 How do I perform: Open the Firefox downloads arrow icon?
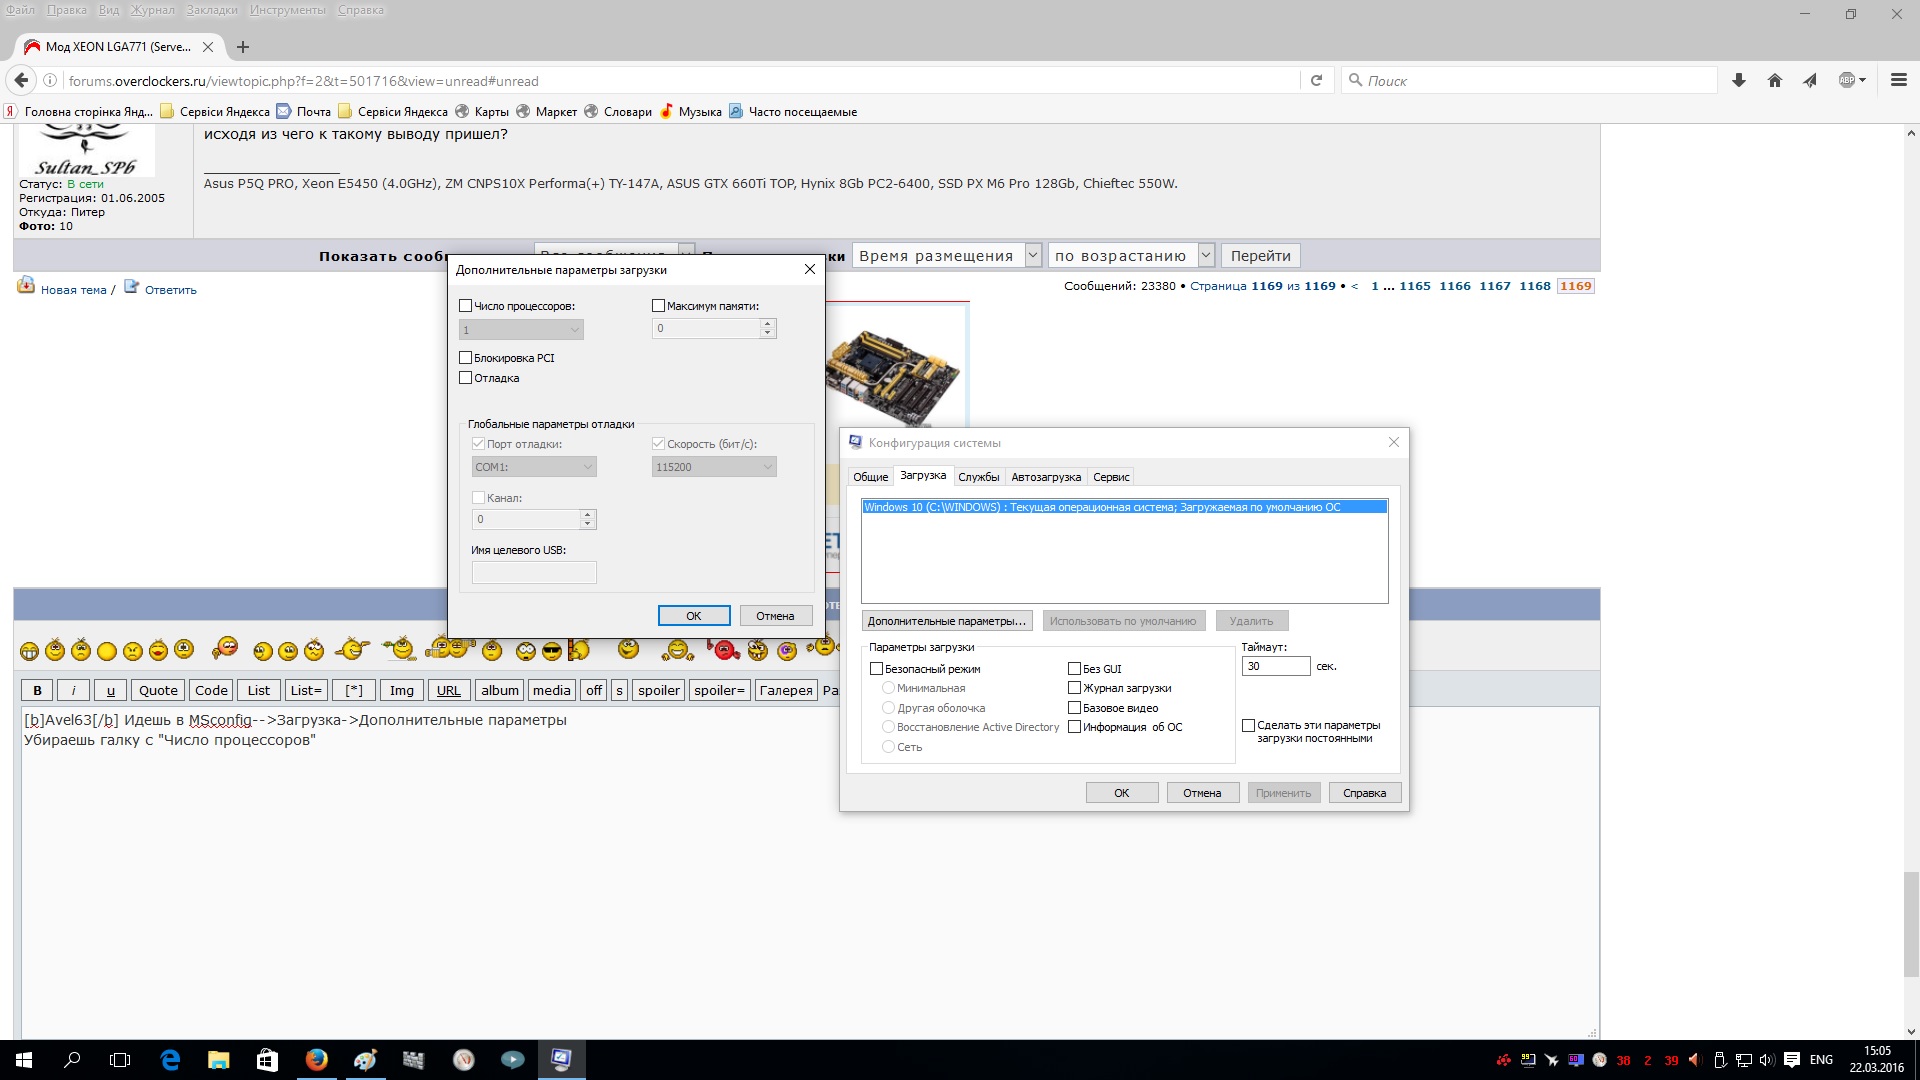pyautogui.click(x=1739, y=81)
